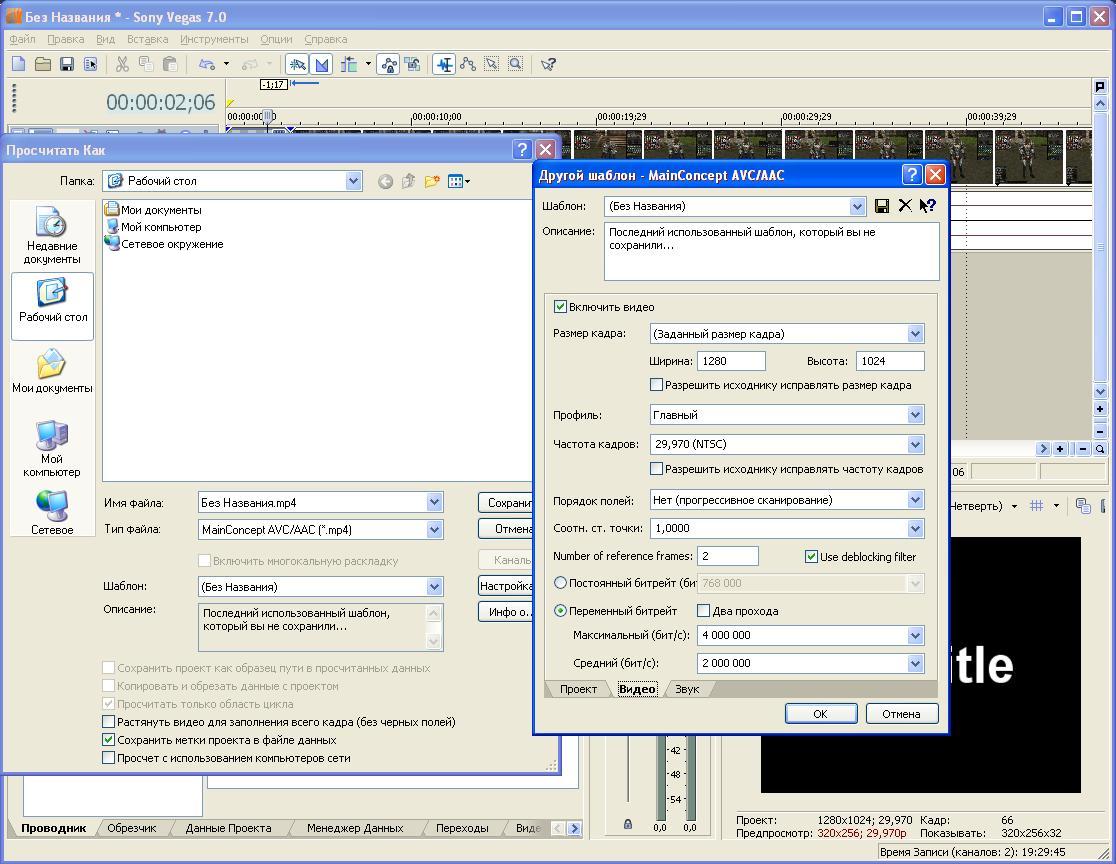Open the 'Частота кадров' dropdown
This screenshot has height=864, width=1116.
click(x=915, y=444)
